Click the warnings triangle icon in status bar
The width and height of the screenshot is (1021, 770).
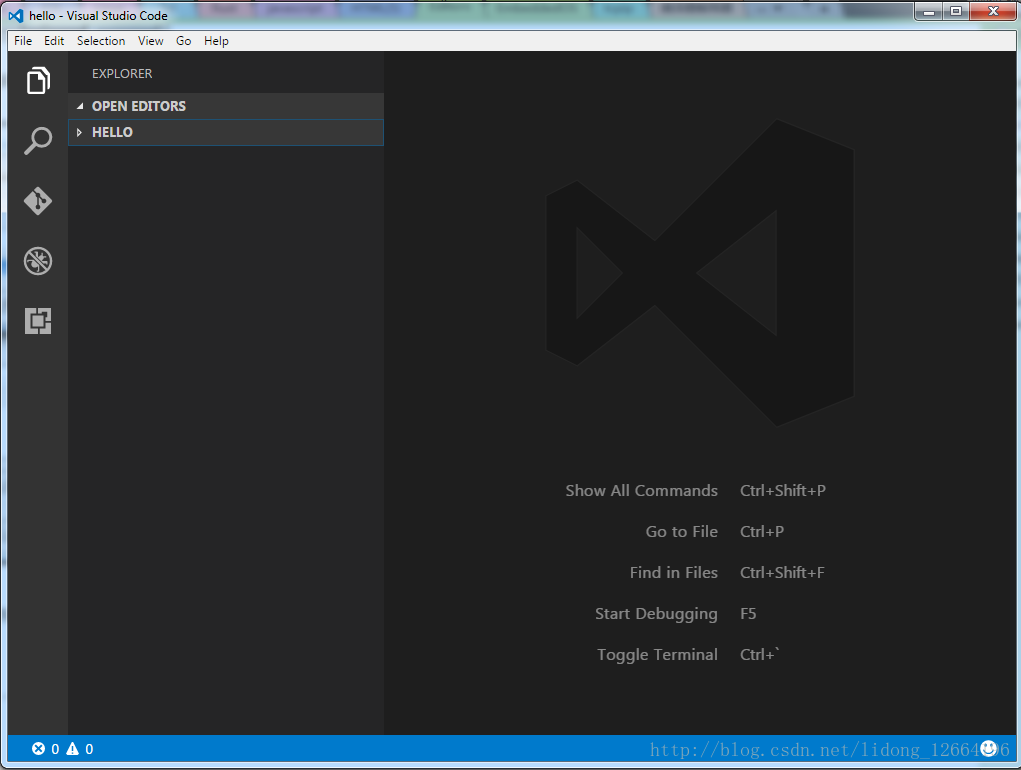72,749
